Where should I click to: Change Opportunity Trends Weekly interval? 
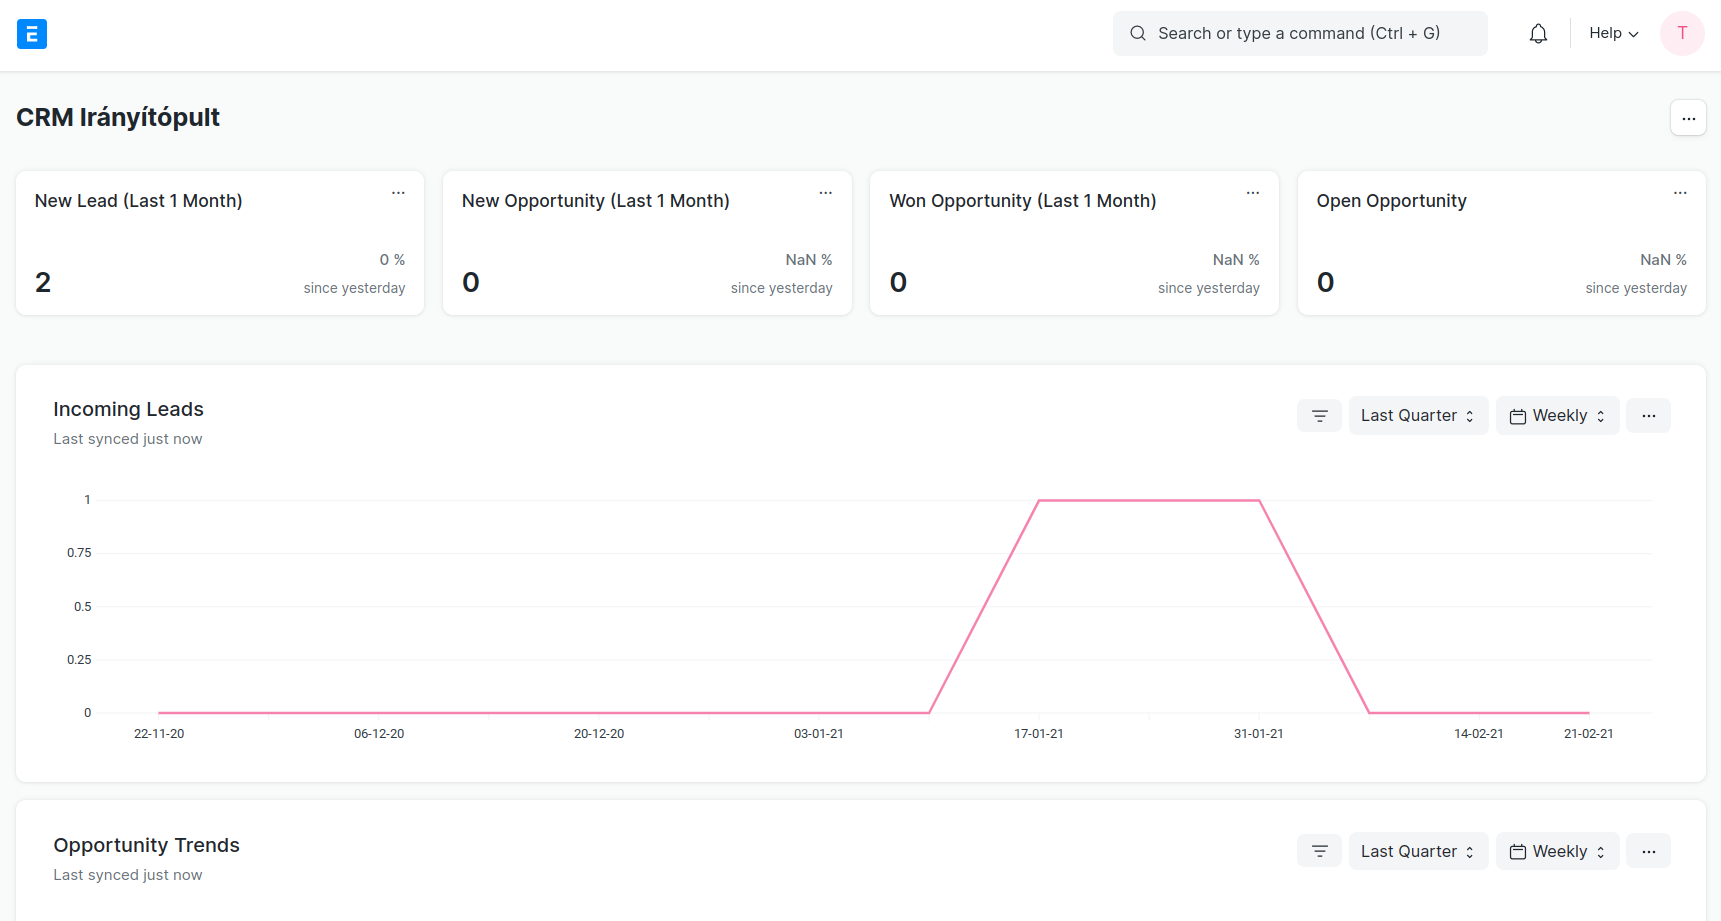[1557, 852]
